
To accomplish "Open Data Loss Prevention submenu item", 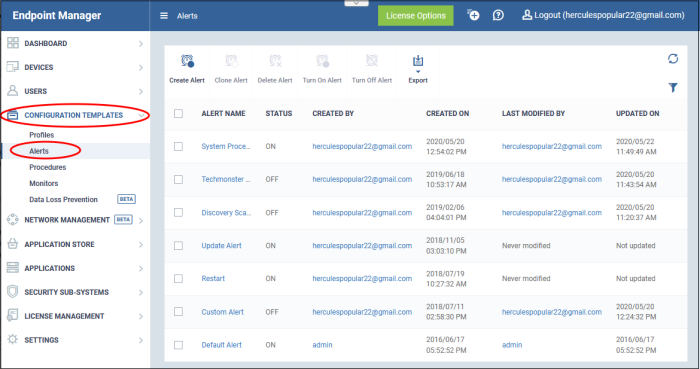I will pyautogui.click(x=63, y=199).
